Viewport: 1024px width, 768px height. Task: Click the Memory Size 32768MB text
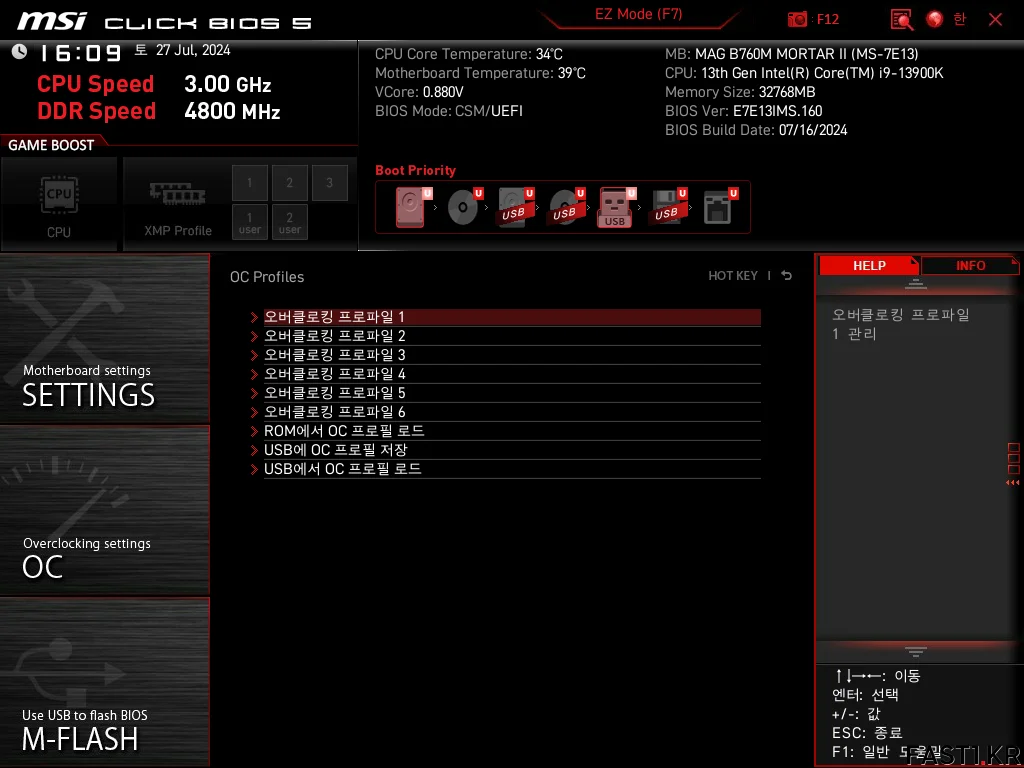point(740,92)
